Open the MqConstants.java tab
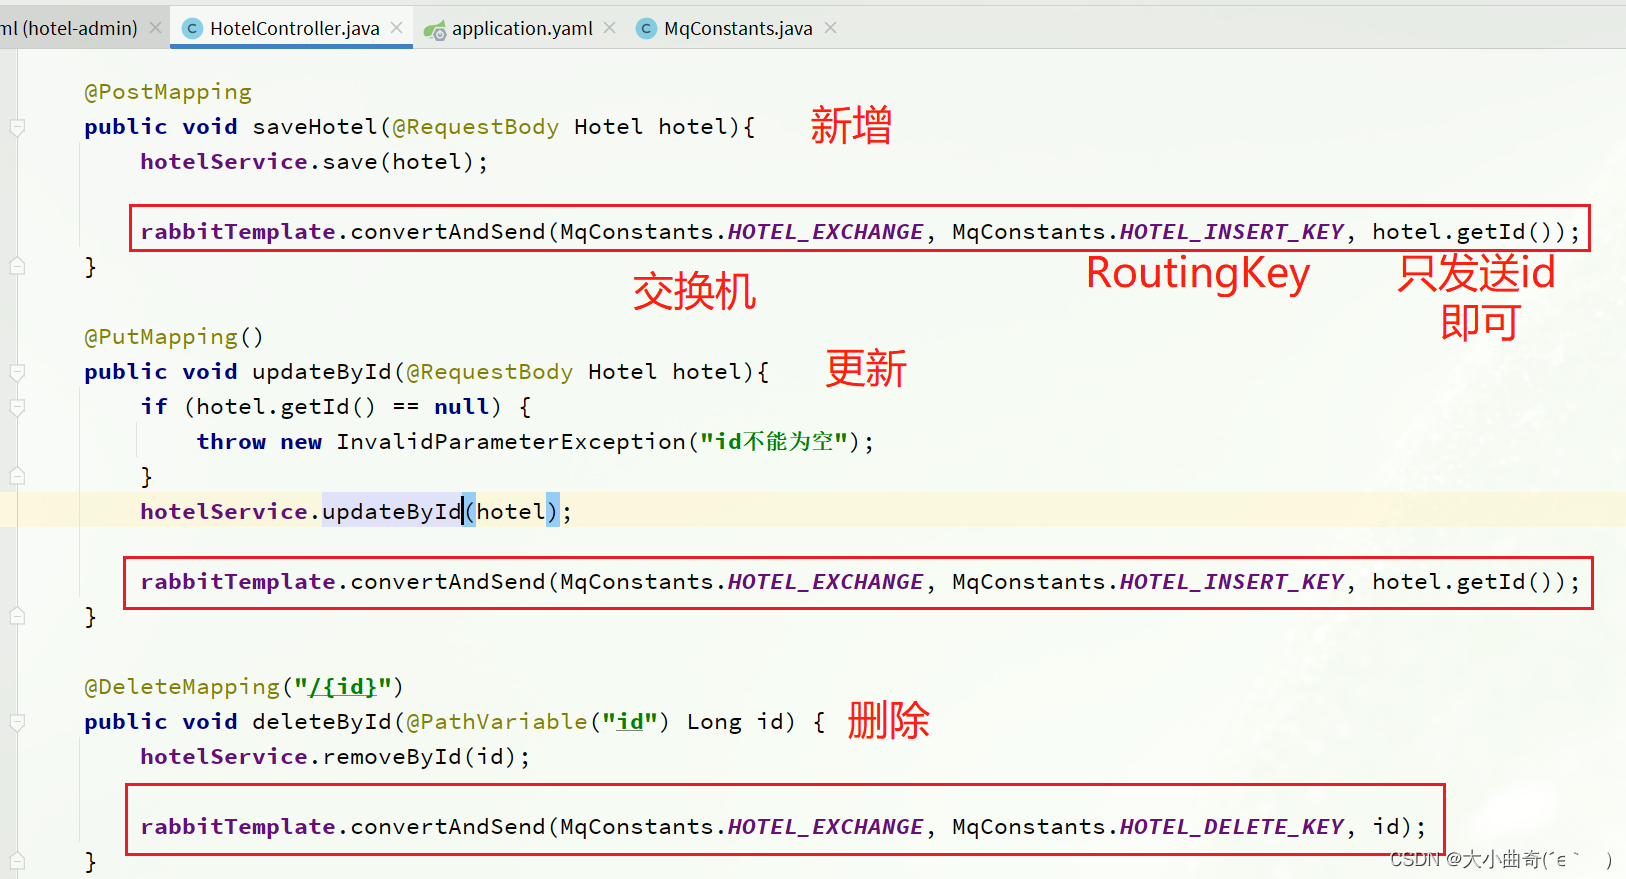The height and width of the screenshot is (879, 1626). pos(738,29)
